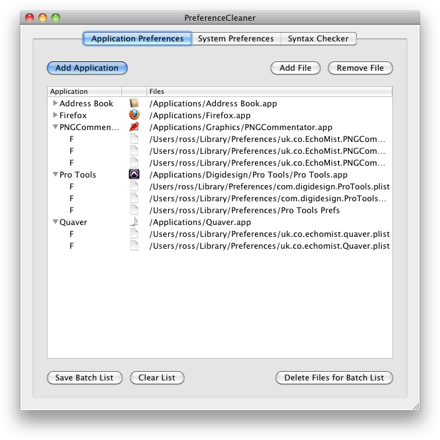Collapse the Pro Tools tree row
Viewport: 440px width, 440px height.
point(55,174)
